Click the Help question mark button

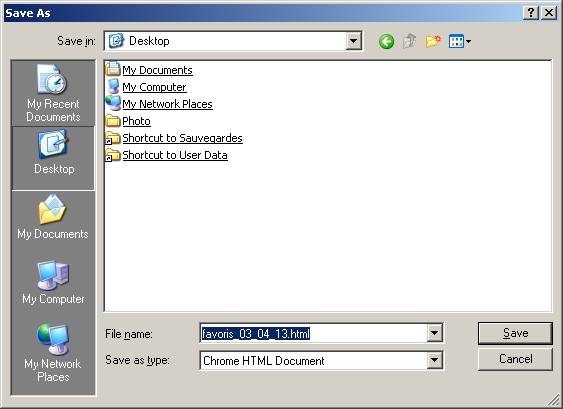[531, 13]
